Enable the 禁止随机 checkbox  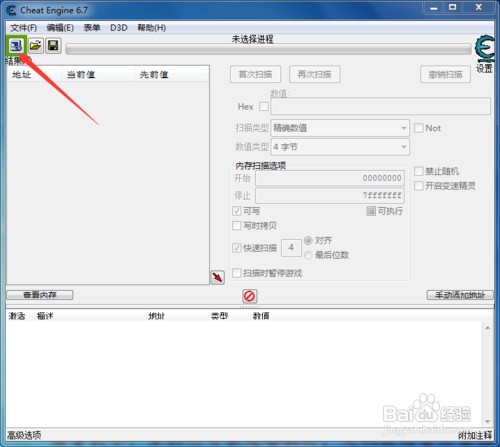(x=419, y=171)
